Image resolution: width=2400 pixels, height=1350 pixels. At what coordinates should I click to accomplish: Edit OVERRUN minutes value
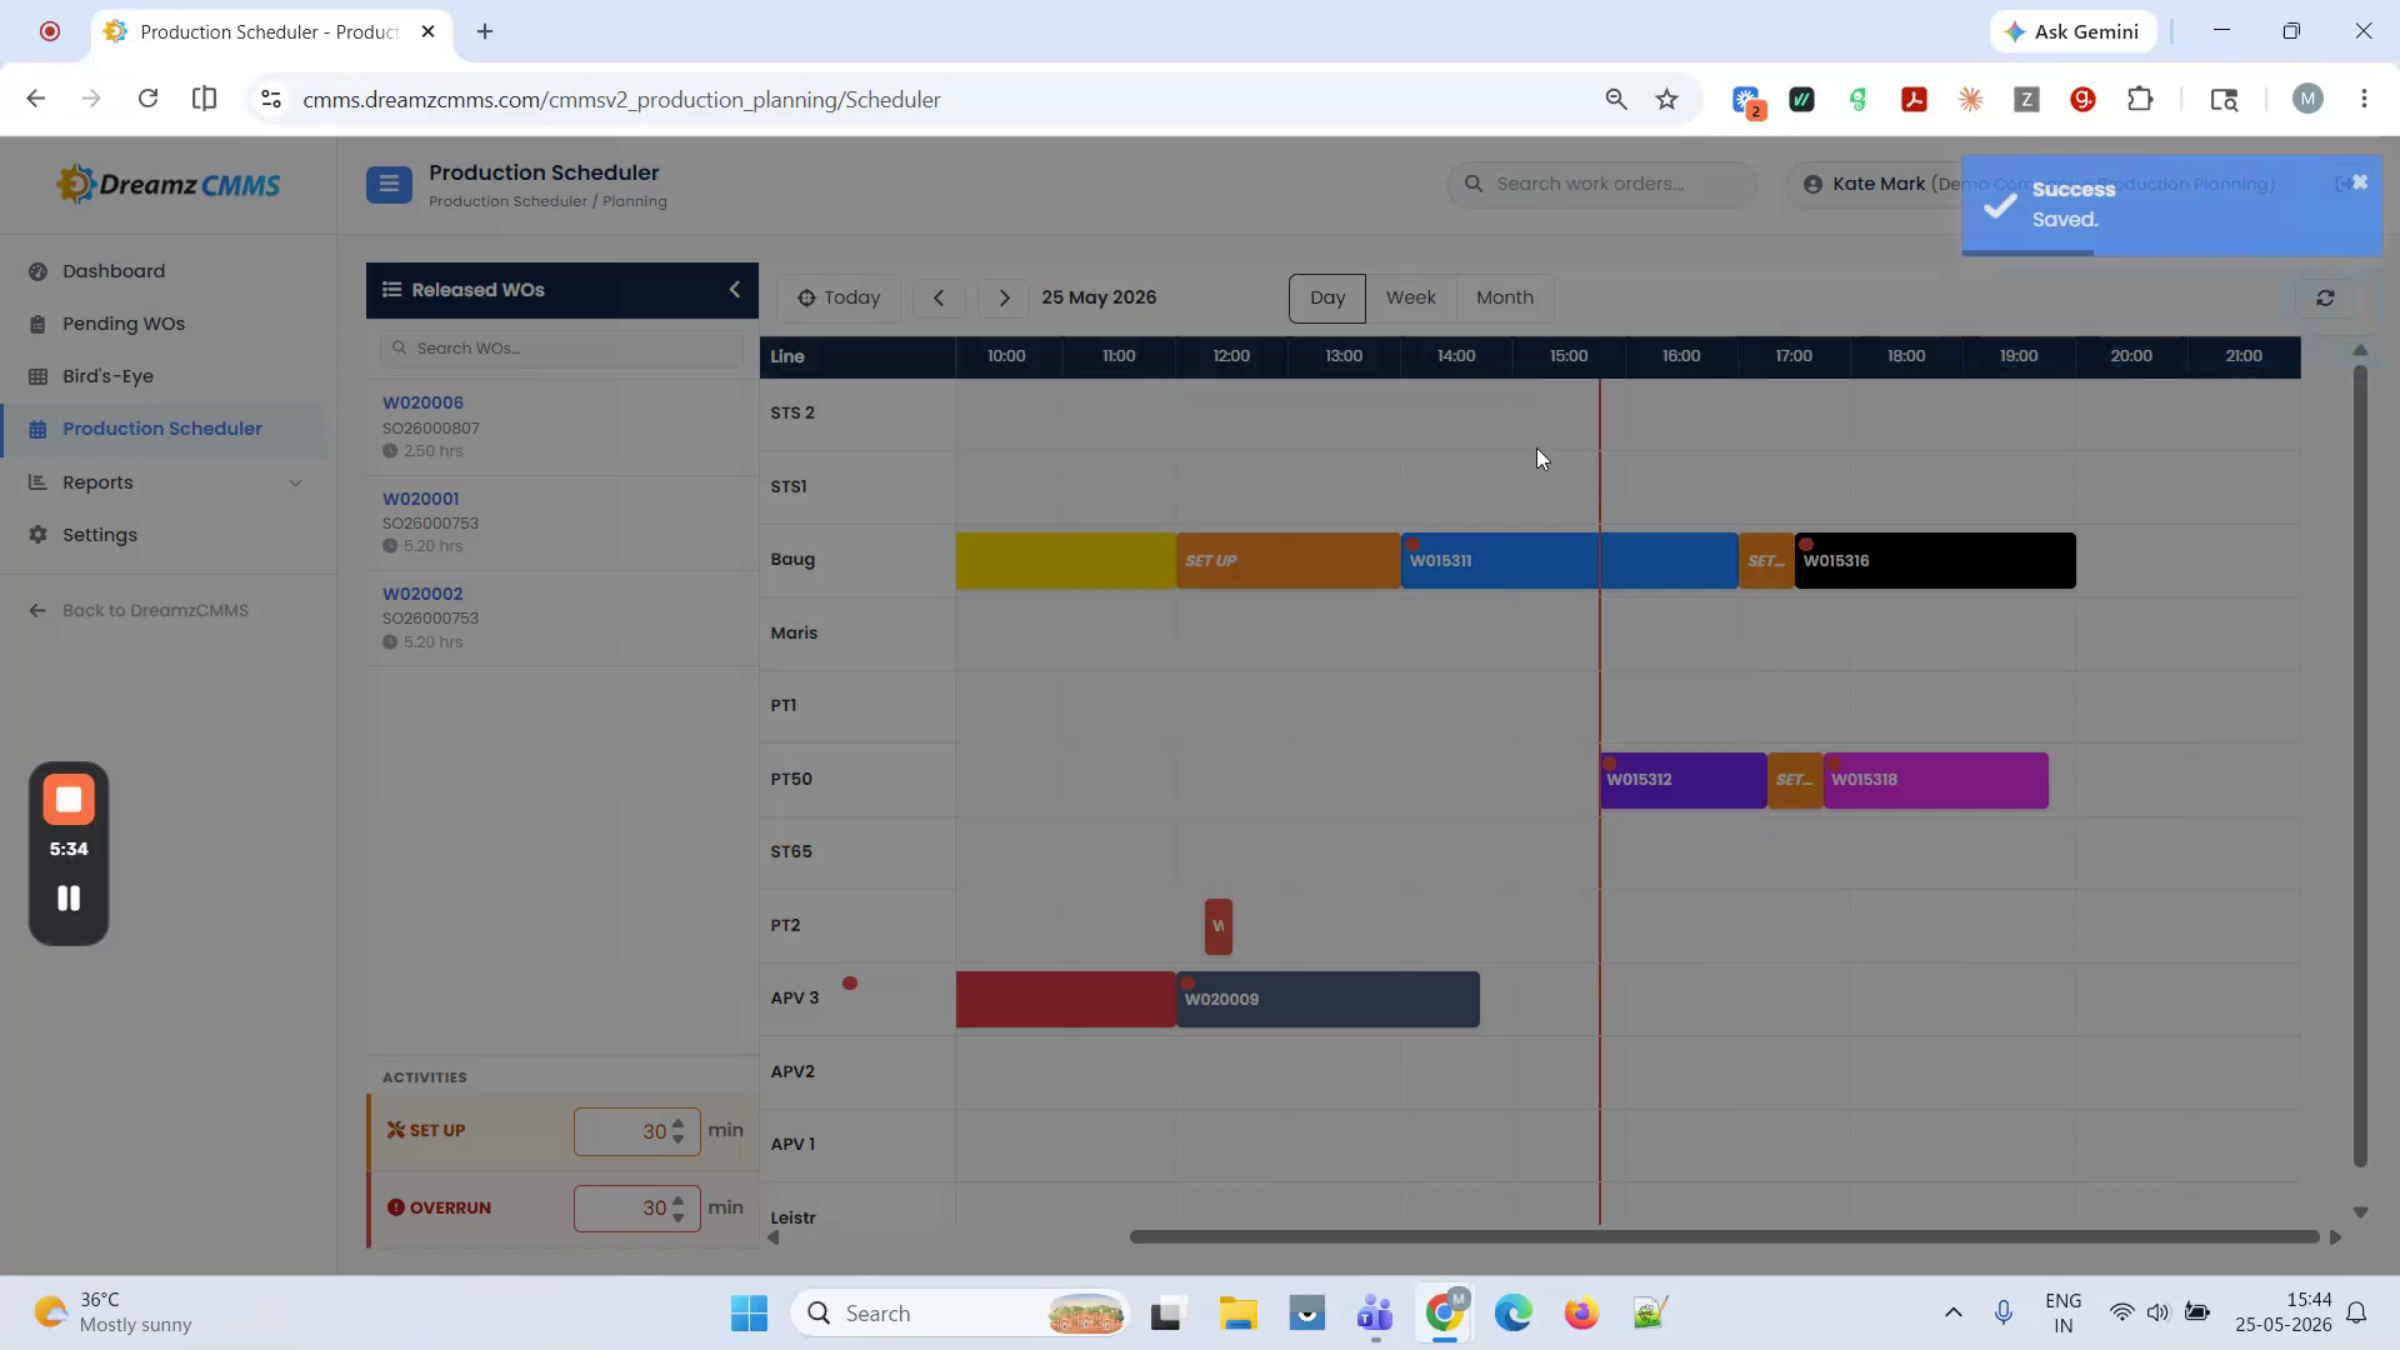(x=637, y=1209)
